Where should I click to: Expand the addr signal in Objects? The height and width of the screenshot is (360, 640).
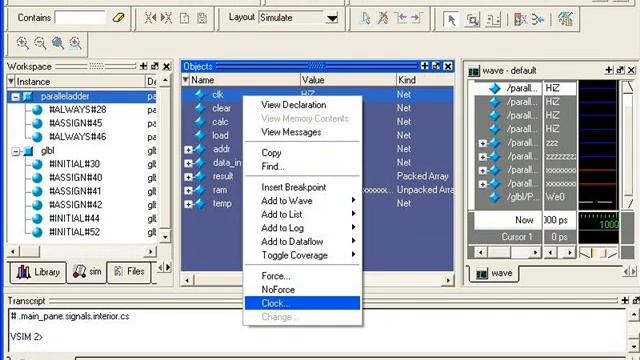point(188,150)
